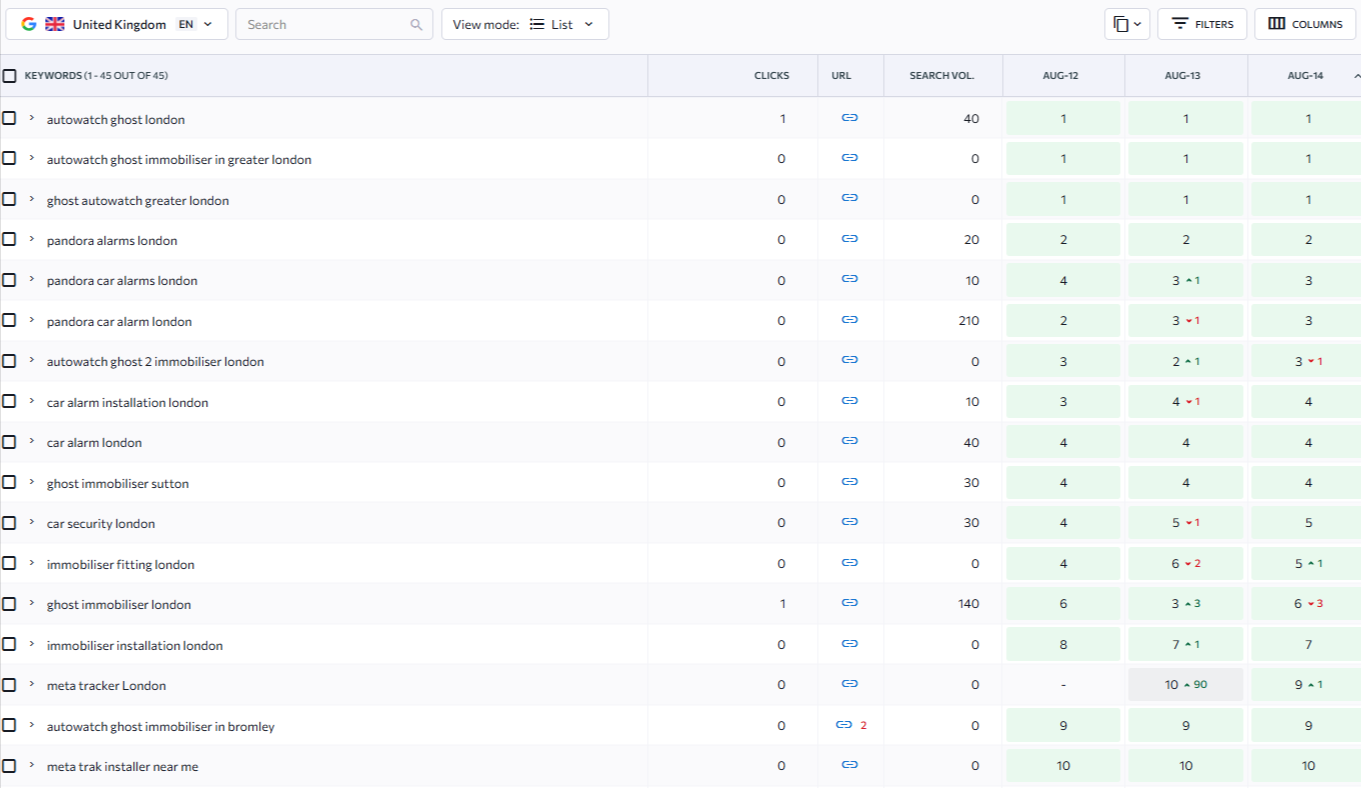Open URL link for meta trak installer near me
Image resolution: width=1361 pixels, height=788 pixels.
click(849, 765)
